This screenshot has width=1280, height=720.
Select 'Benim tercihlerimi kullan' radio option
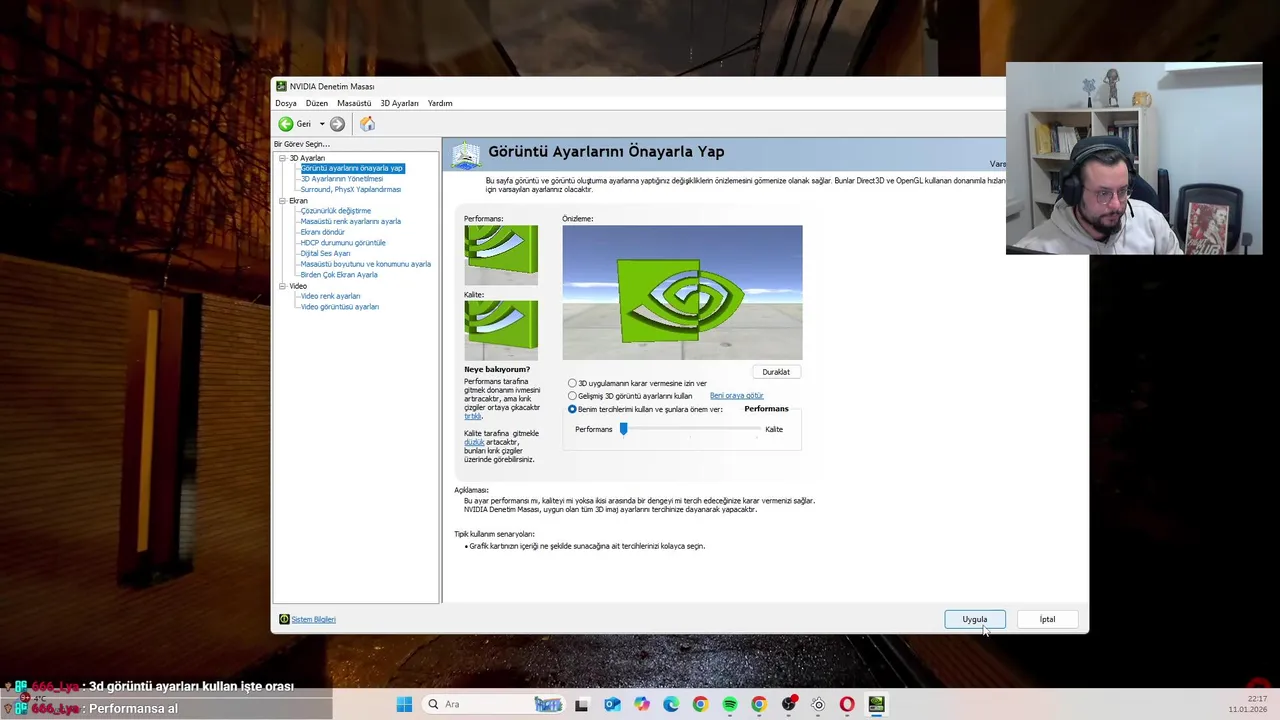[572, 409]
